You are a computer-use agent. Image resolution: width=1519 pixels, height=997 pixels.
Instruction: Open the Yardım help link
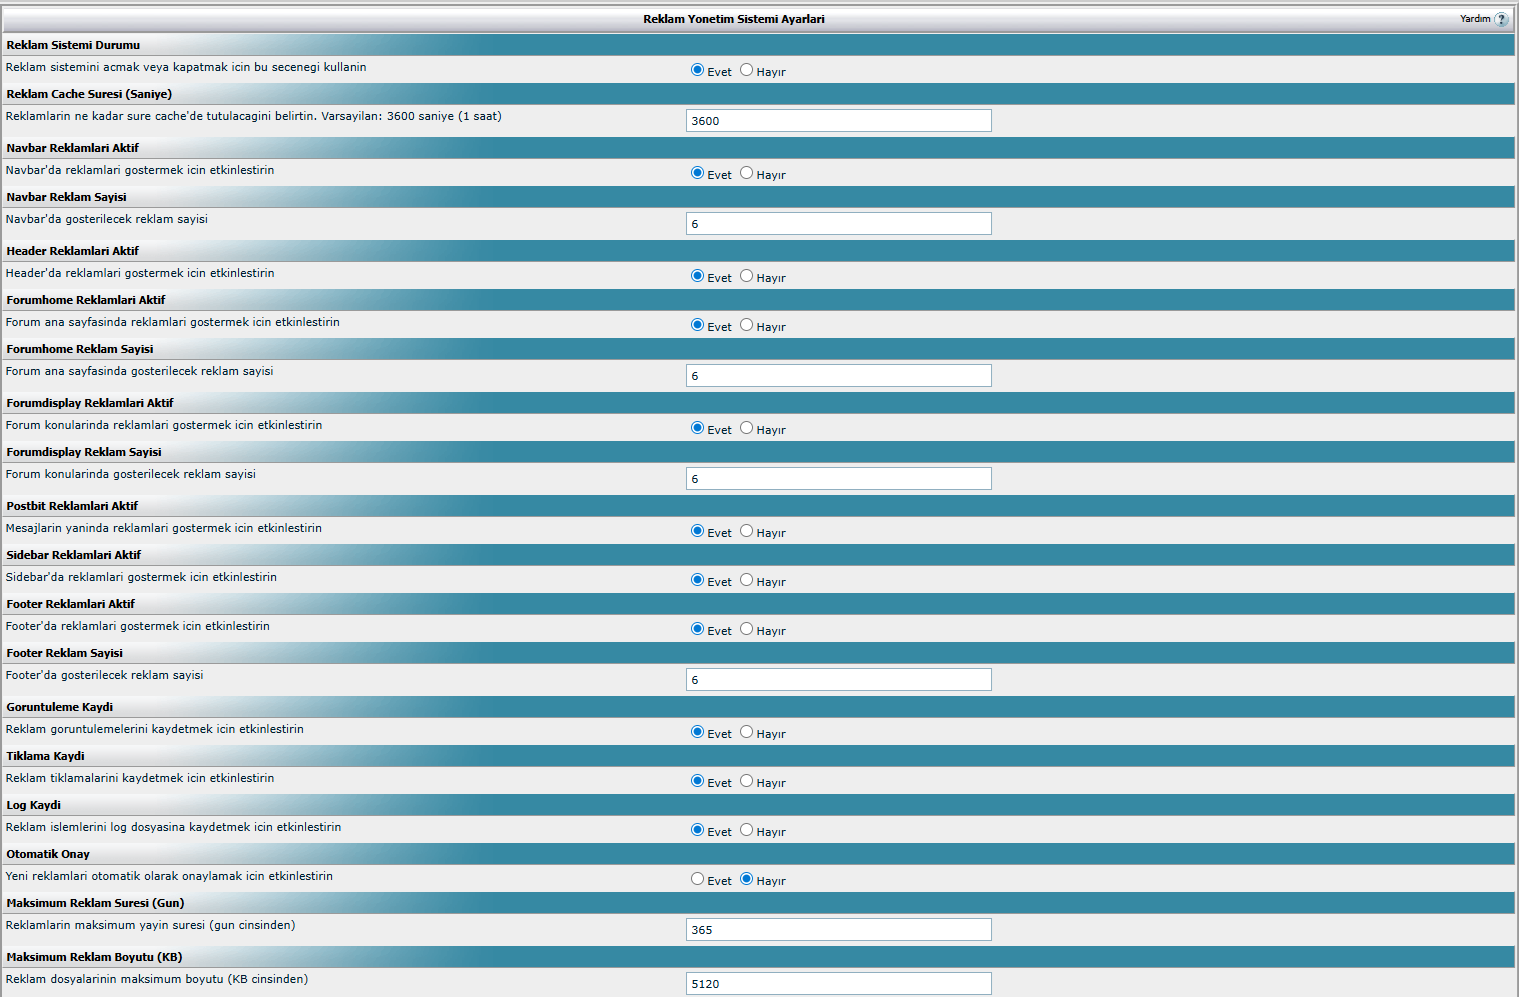[x=1475, y=19]
